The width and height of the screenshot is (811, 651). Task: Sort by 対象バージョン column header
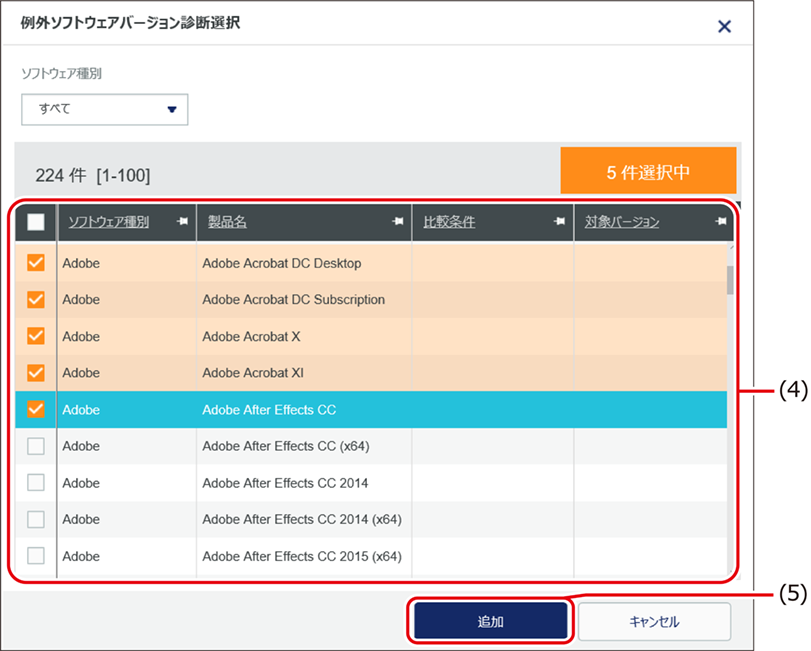pyautogui.click(x=622, y=222)
